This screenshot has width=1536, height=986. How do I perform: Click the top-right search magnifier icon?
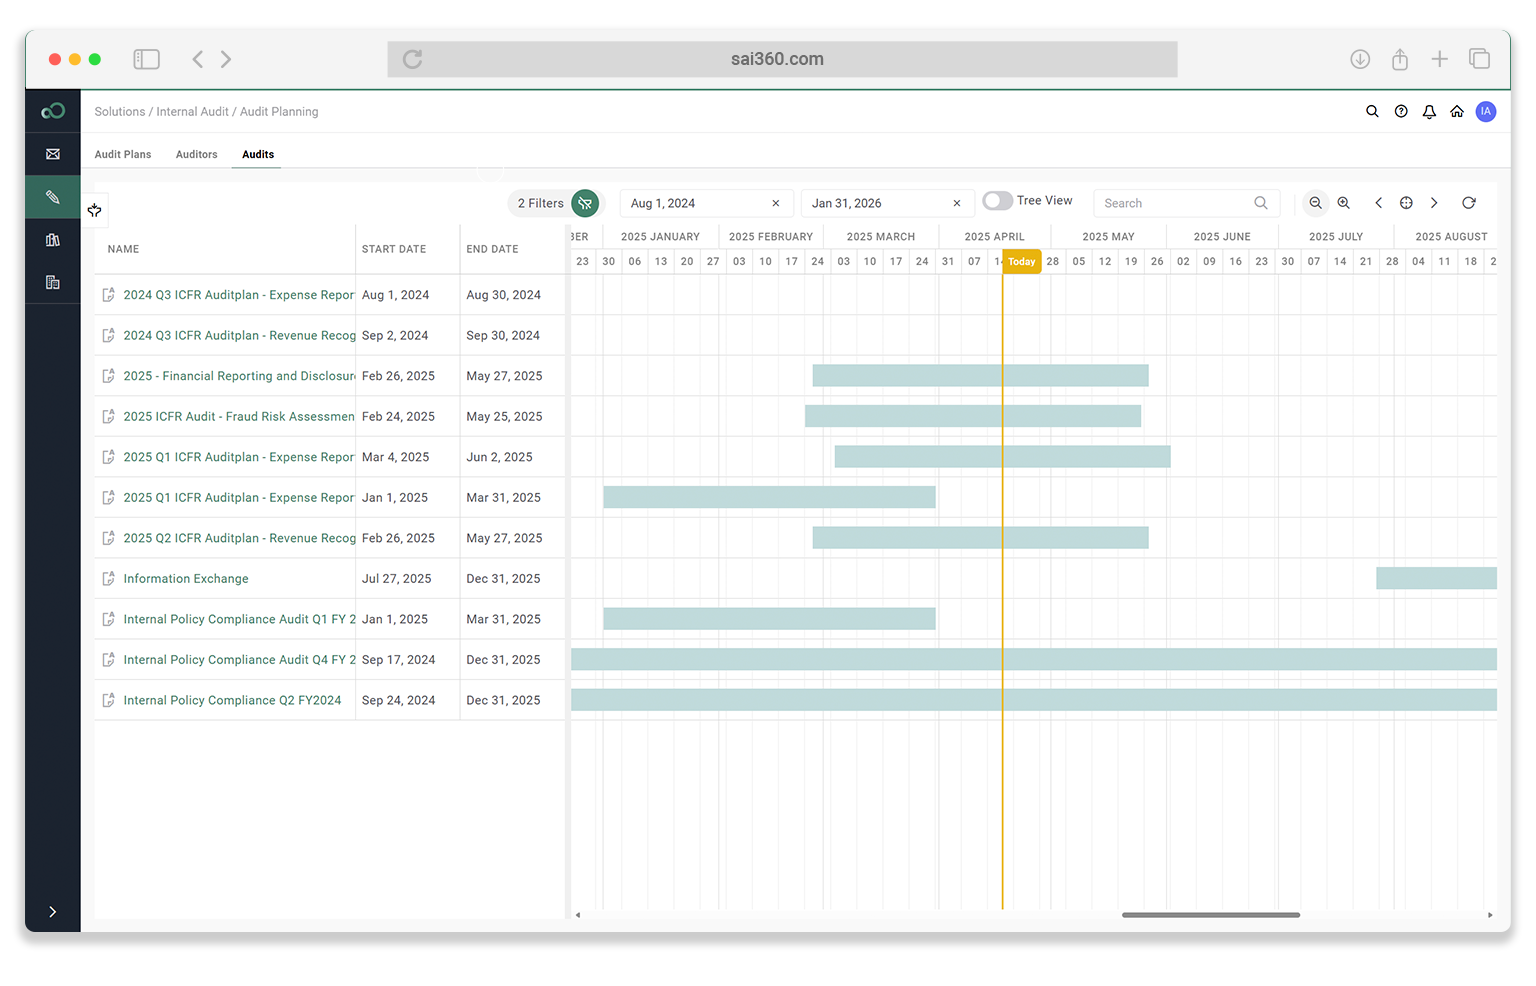tap(1372, 111)
